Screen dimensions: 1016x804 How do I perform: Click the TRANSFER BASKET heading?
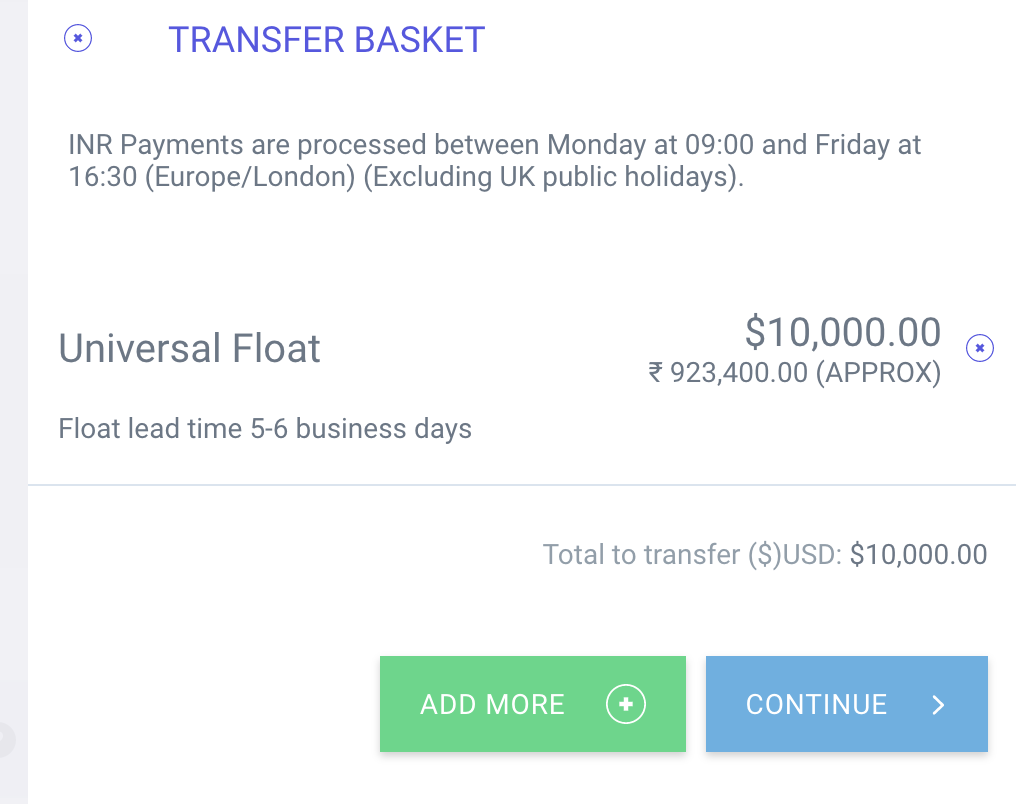pyautogui.click(x=327, y=40)
